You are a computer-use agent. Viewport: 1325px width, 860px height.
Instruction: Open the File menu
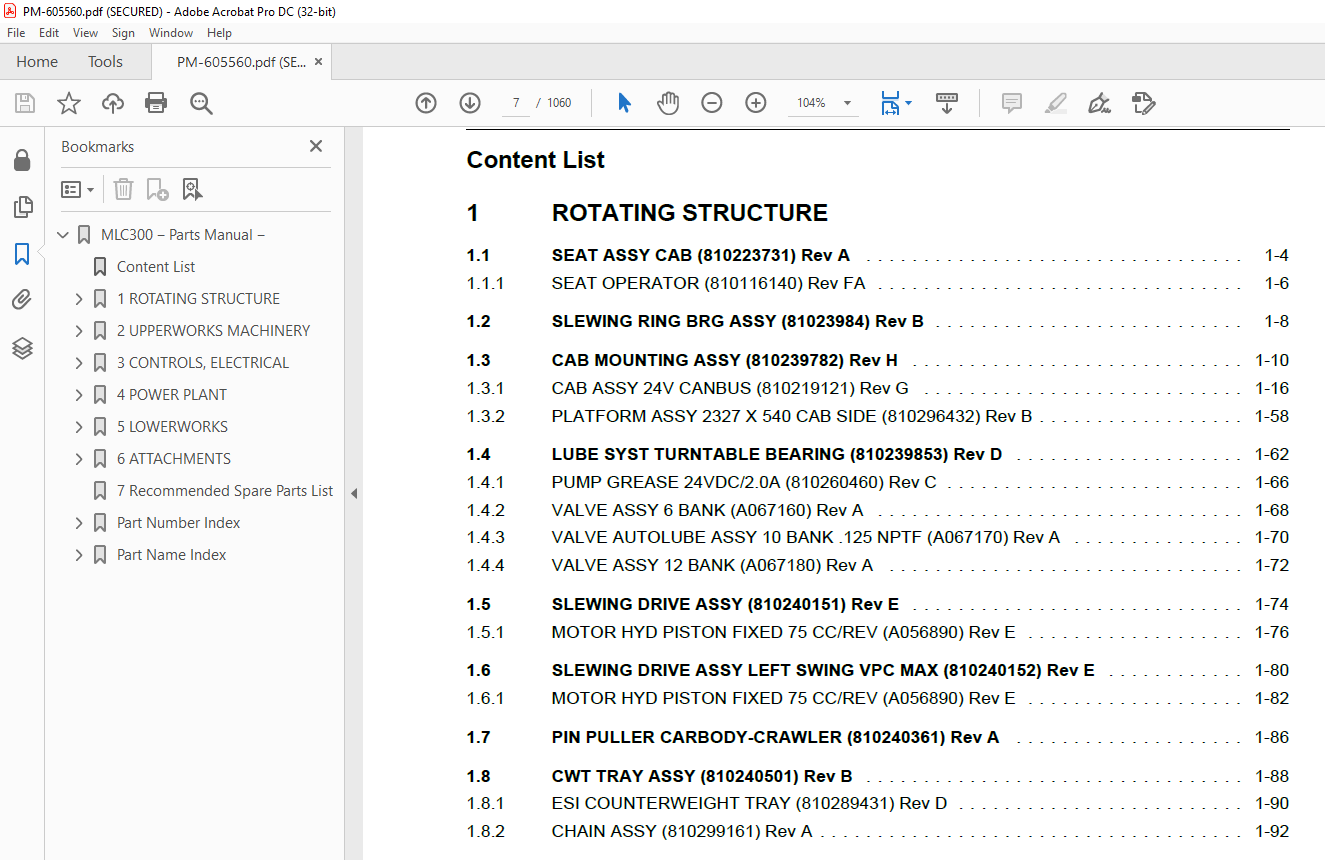(16, 33)
